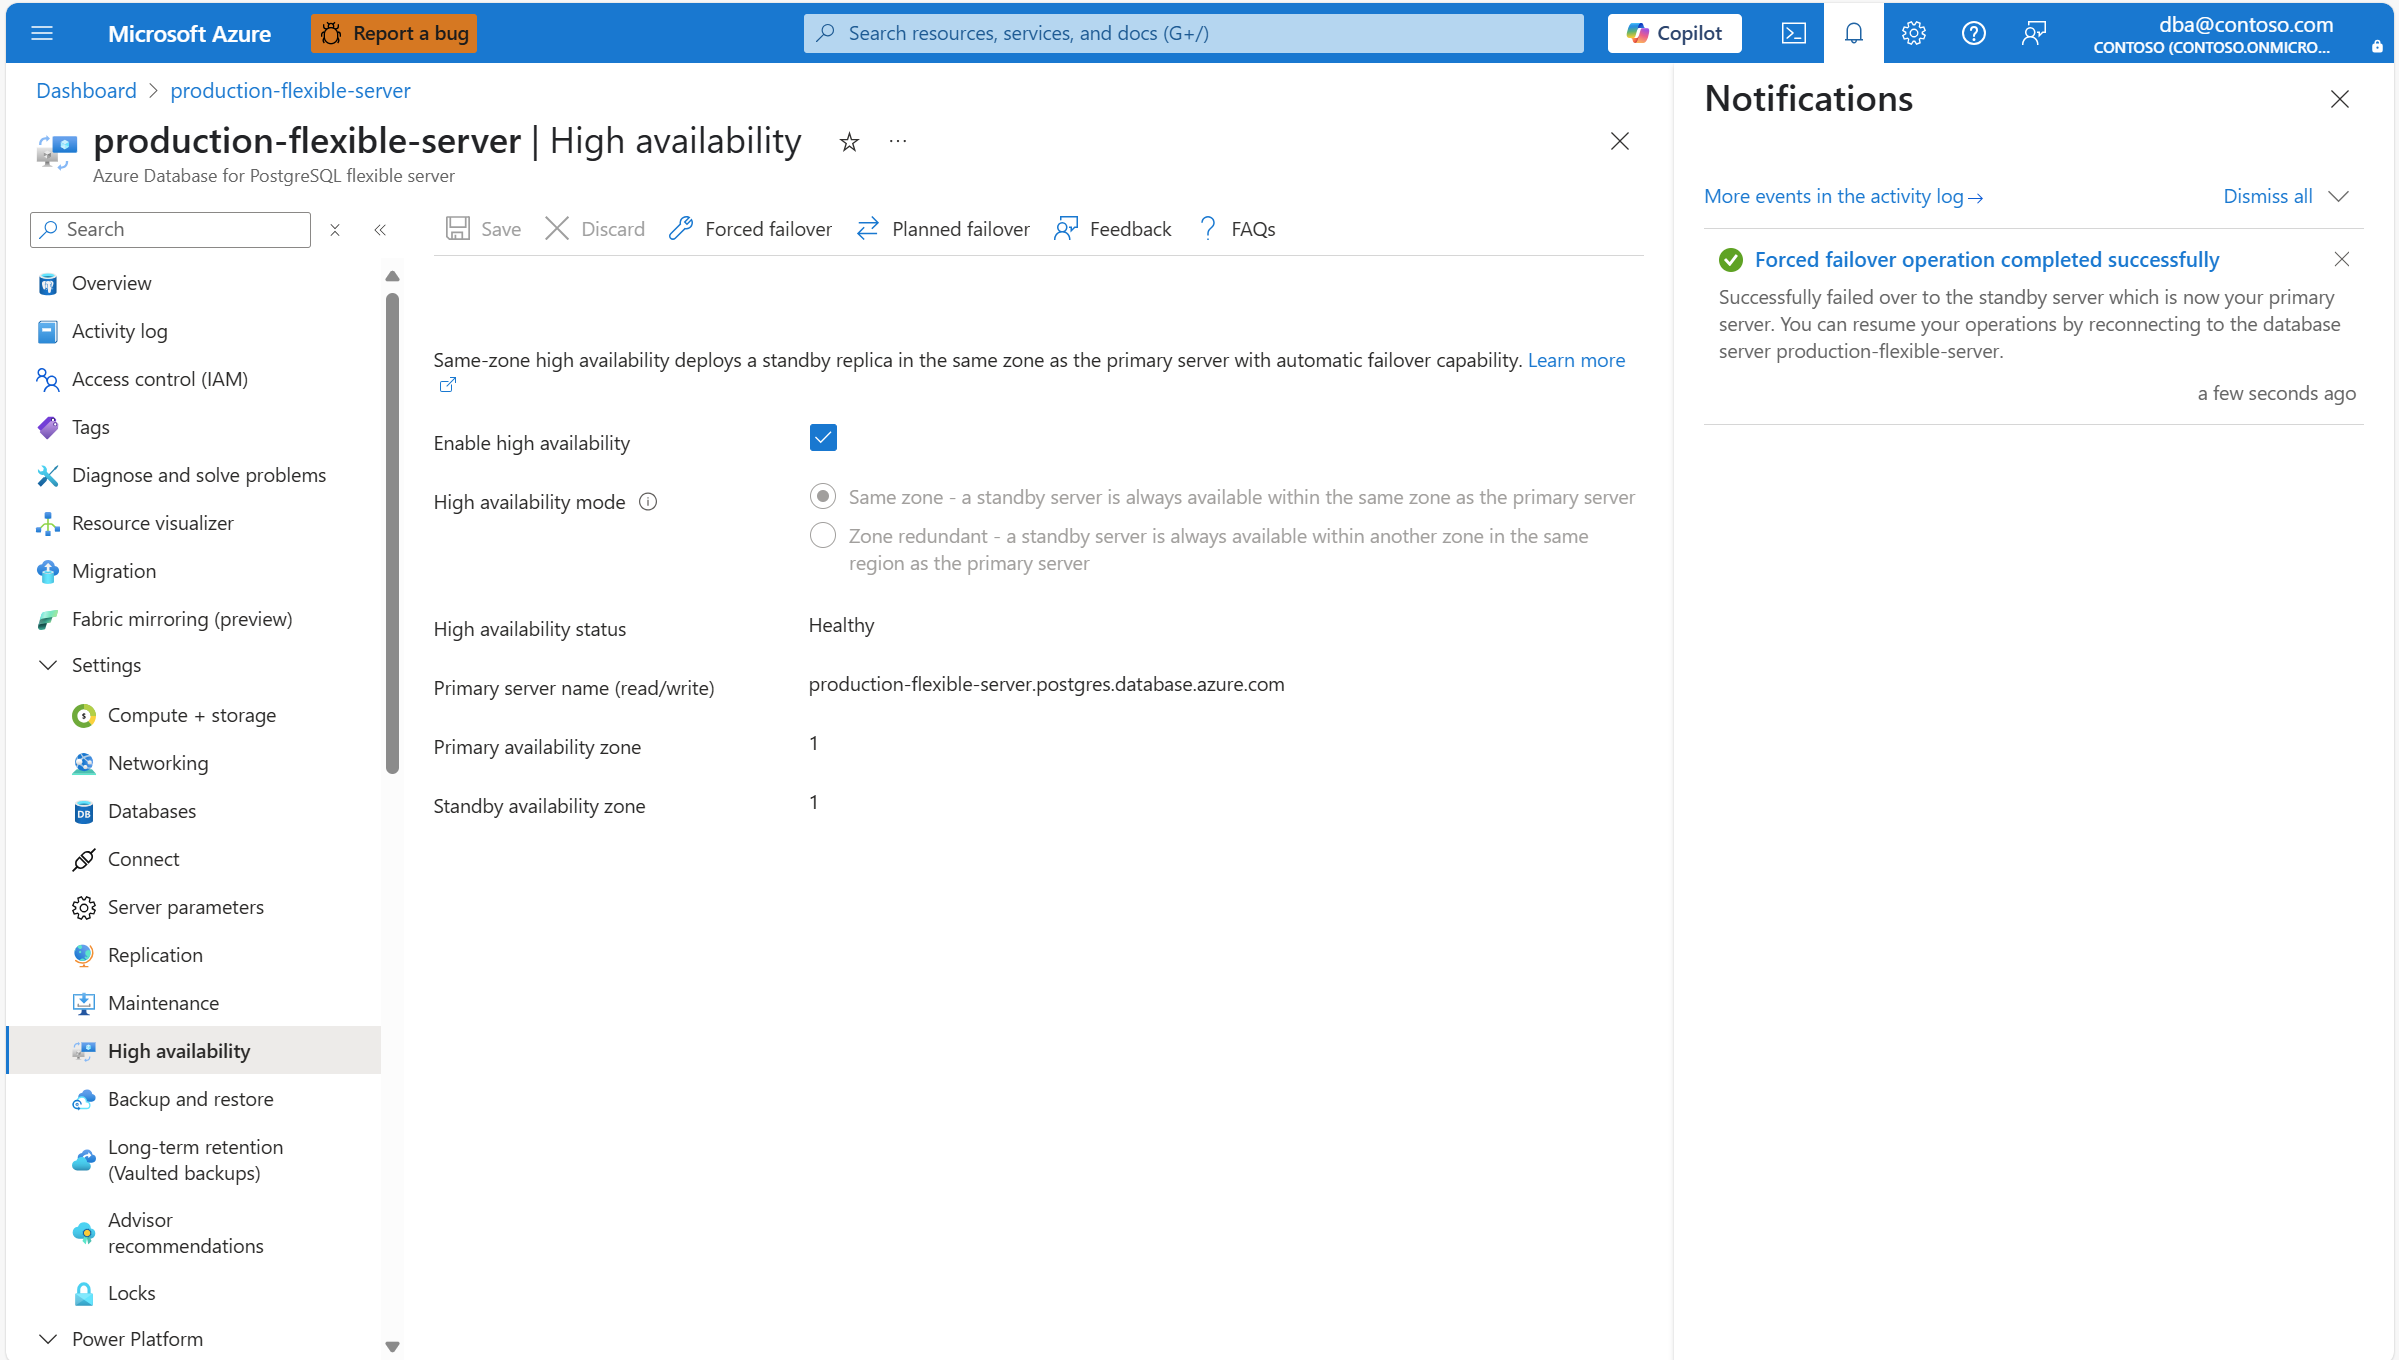This screenshot has width=2399, height=1360.
Task: Click the Locks padlock icon
Action: [x=84, y=1293]
